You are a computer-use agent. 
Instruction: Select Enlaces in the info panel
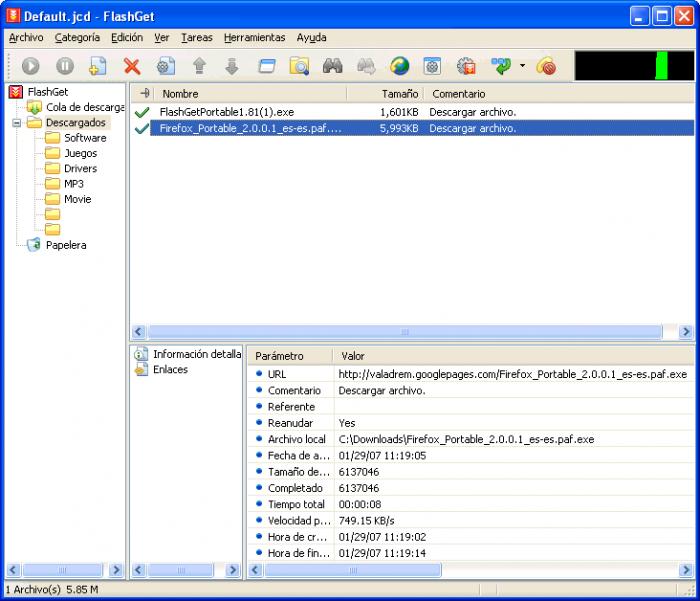point(170,369)
